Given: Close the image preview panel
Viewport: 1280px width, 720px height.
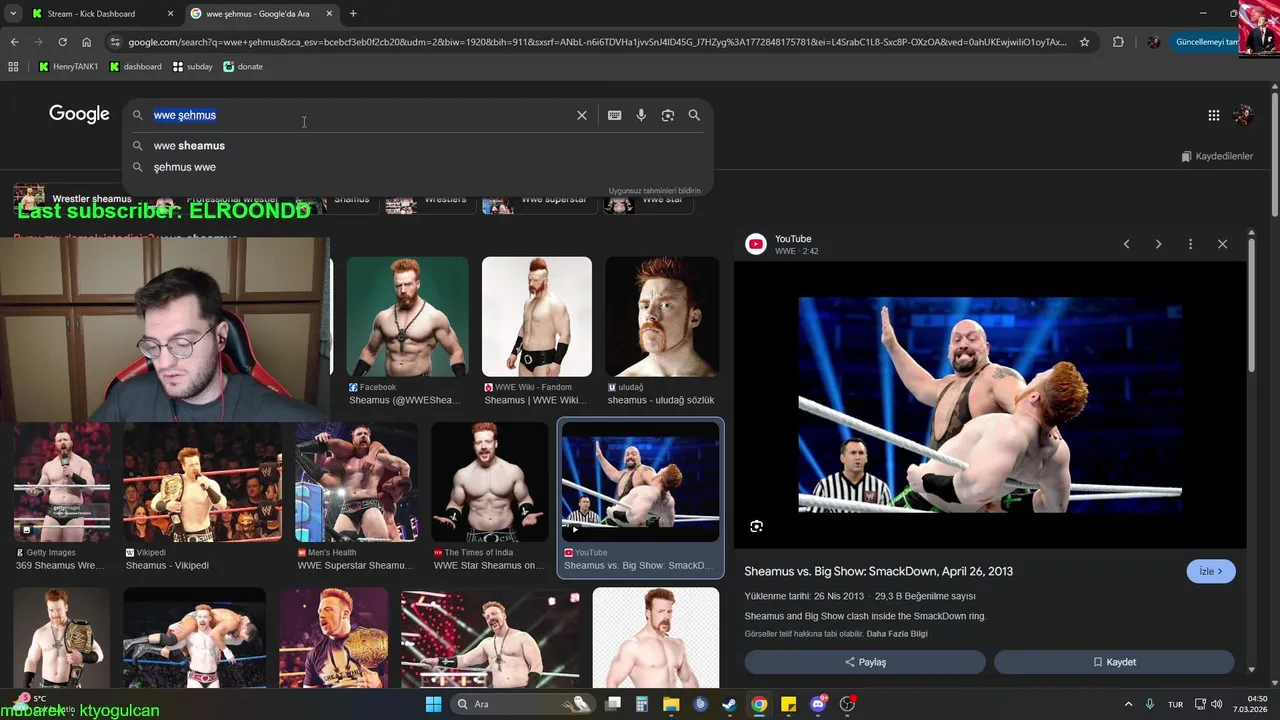Looking at the screenshot, I should (1222, 244).
